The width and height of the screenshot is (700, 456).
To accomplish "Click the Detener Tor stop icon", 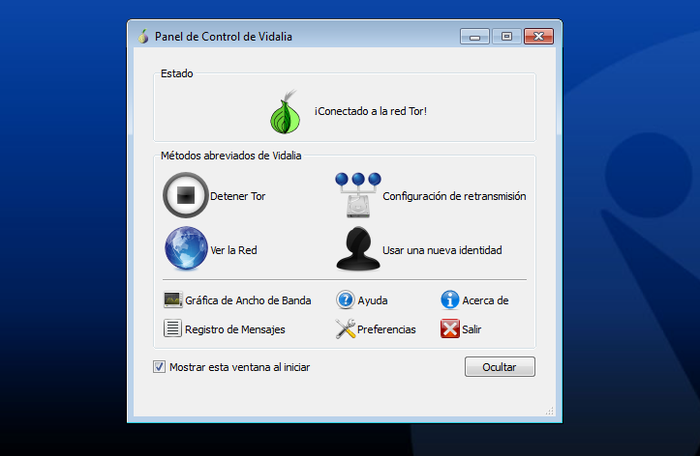I will [x=186, y=195].
